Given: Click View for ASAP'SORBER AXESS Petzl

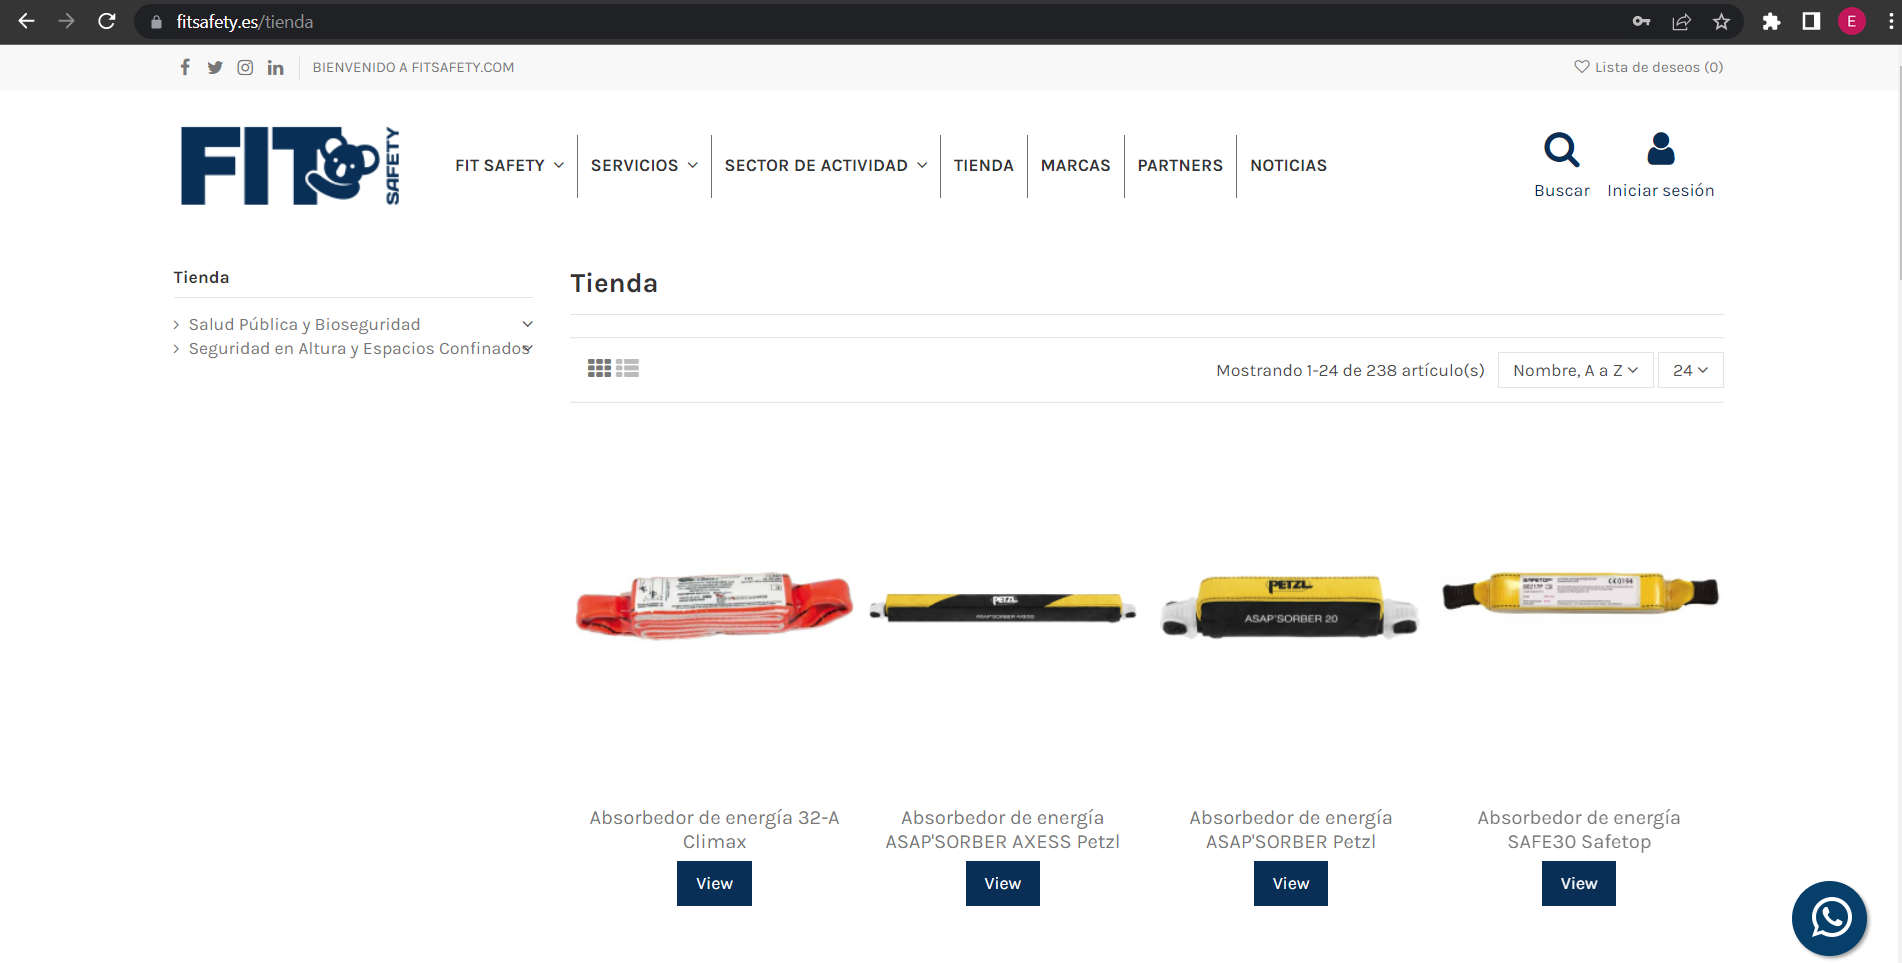Looking at the screenshot, I should (1002, 884).
